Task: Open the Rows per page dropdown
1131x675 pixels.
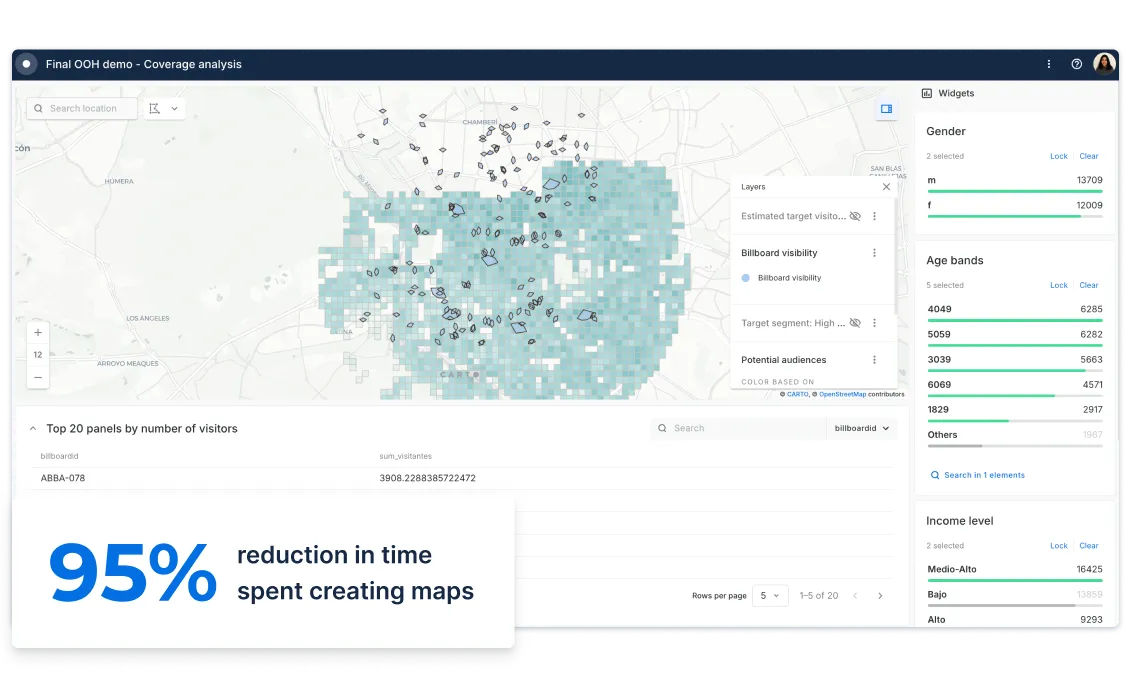Action: (x=770, y=595)
